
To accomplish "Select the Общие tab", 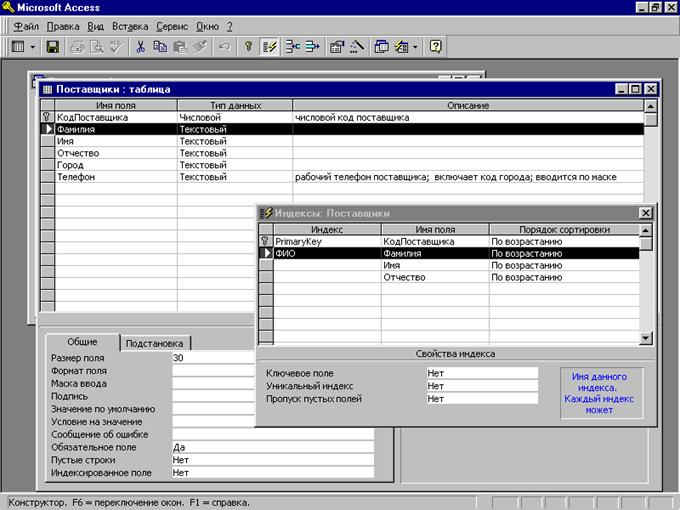I will click(82, 342).
